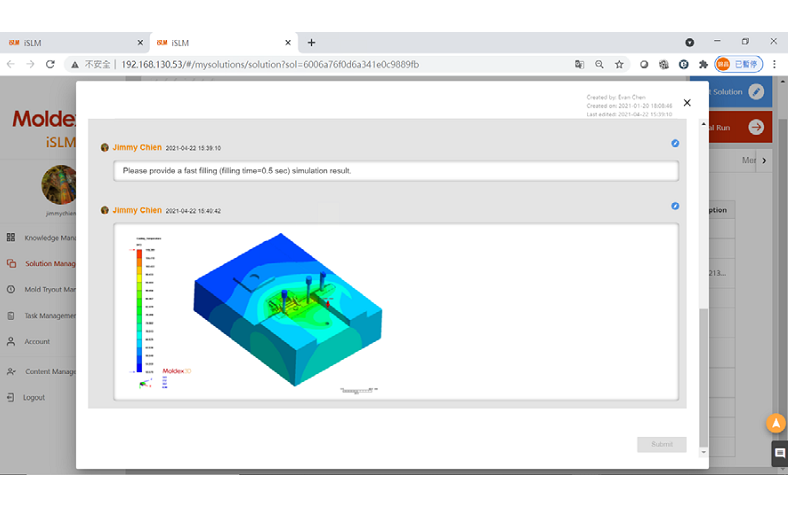
Task: Click the Logout door icon
Action: pyautogui.click(x=11, y=397)
